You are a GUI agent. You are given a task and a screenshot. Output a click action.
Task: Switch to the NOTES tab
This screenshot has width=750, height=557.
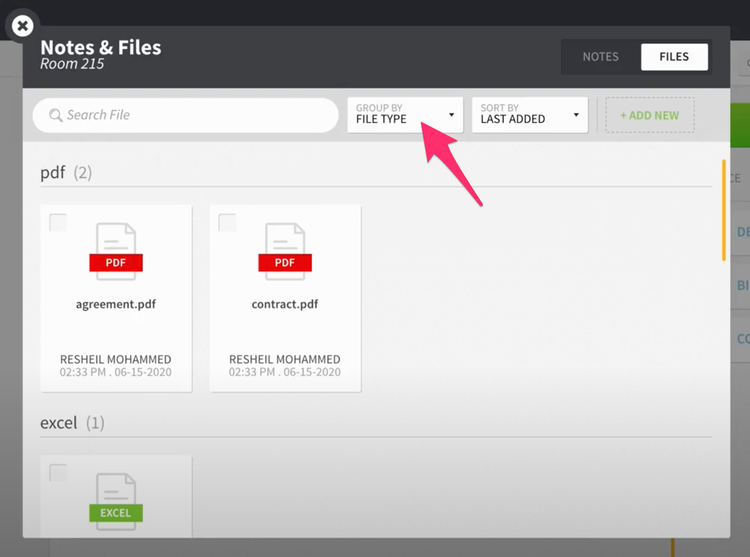[x=600, y=57]
